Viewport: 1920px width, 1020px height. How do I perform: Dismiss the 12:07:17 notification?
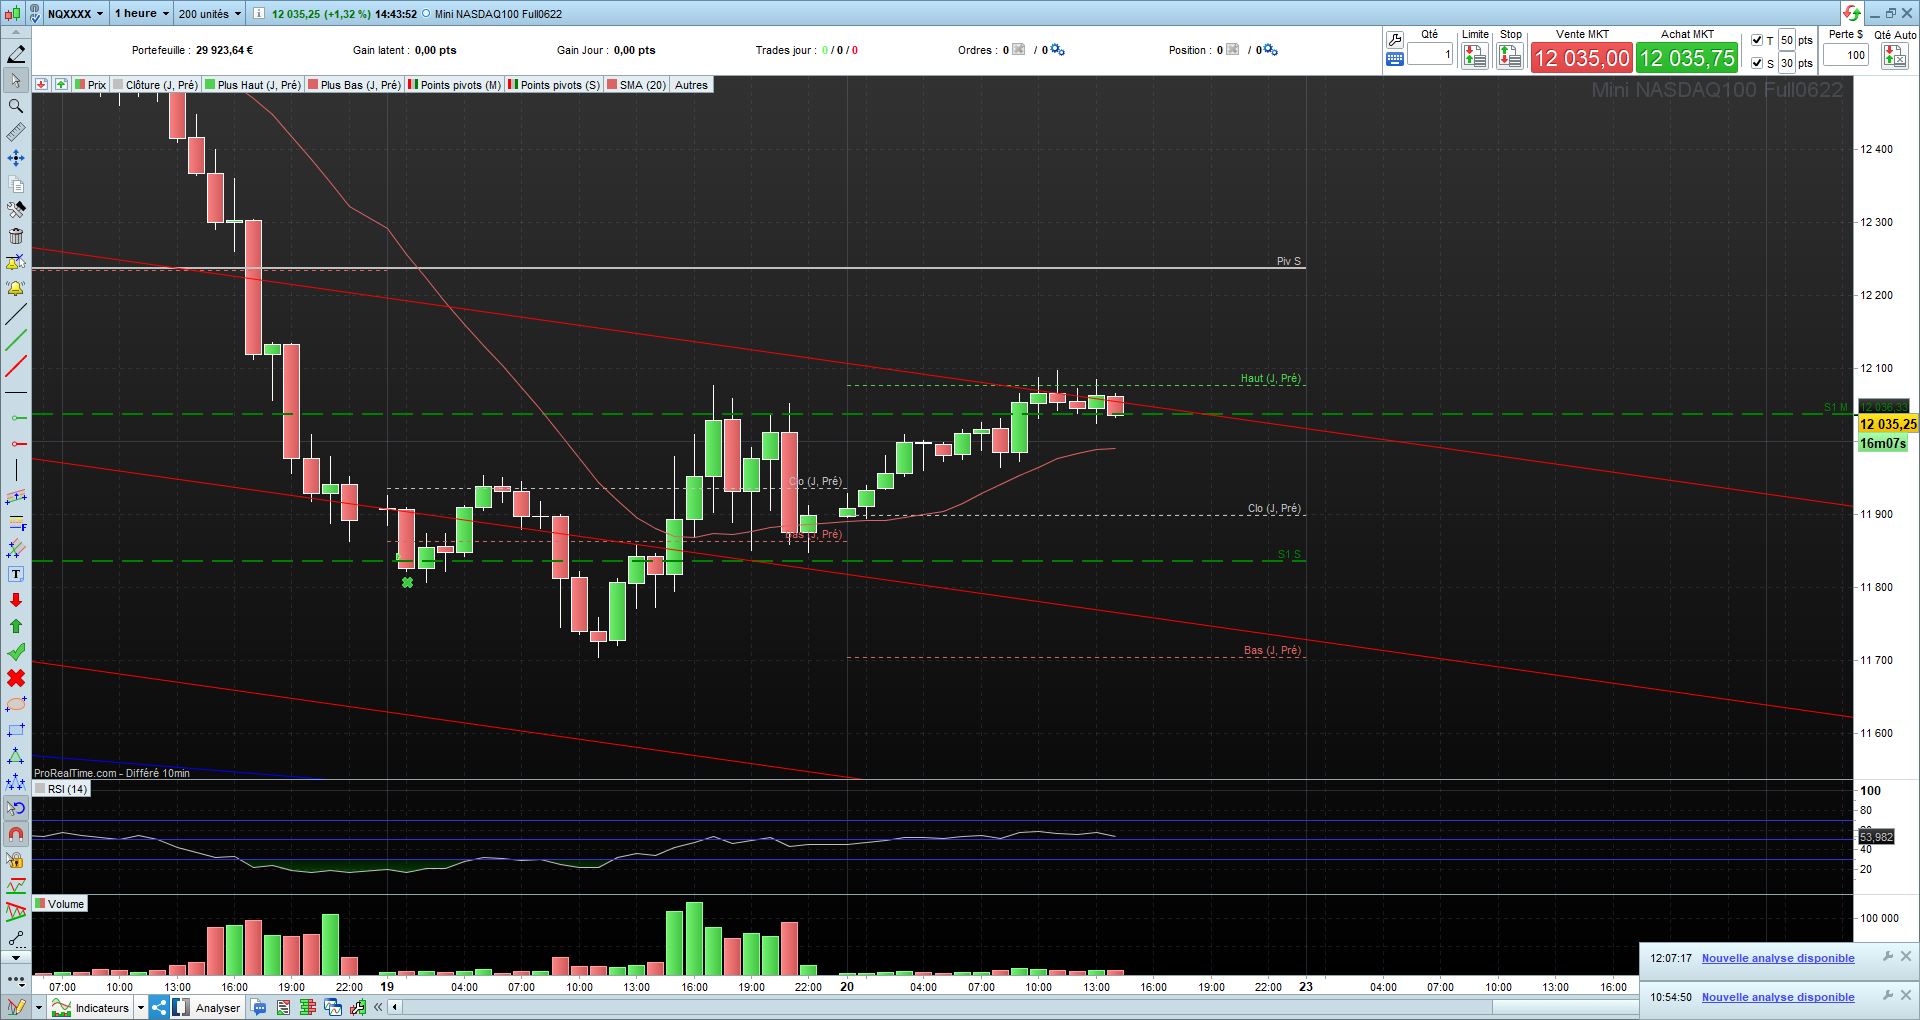1906,957
